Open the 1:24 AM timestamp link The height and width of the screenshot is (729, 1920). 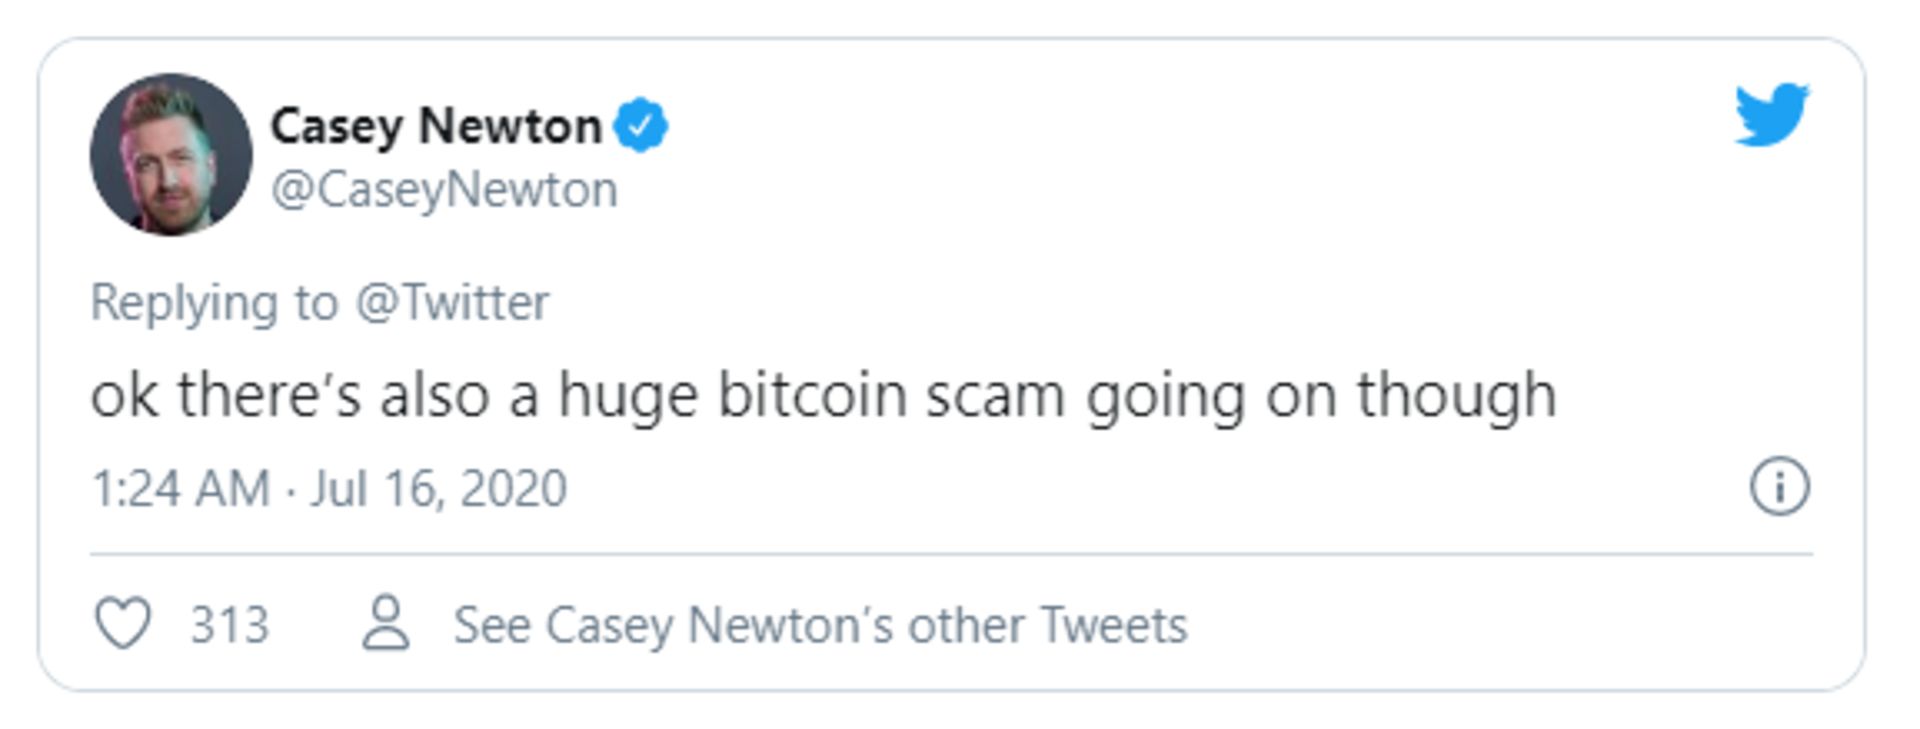tap(181, 489)
